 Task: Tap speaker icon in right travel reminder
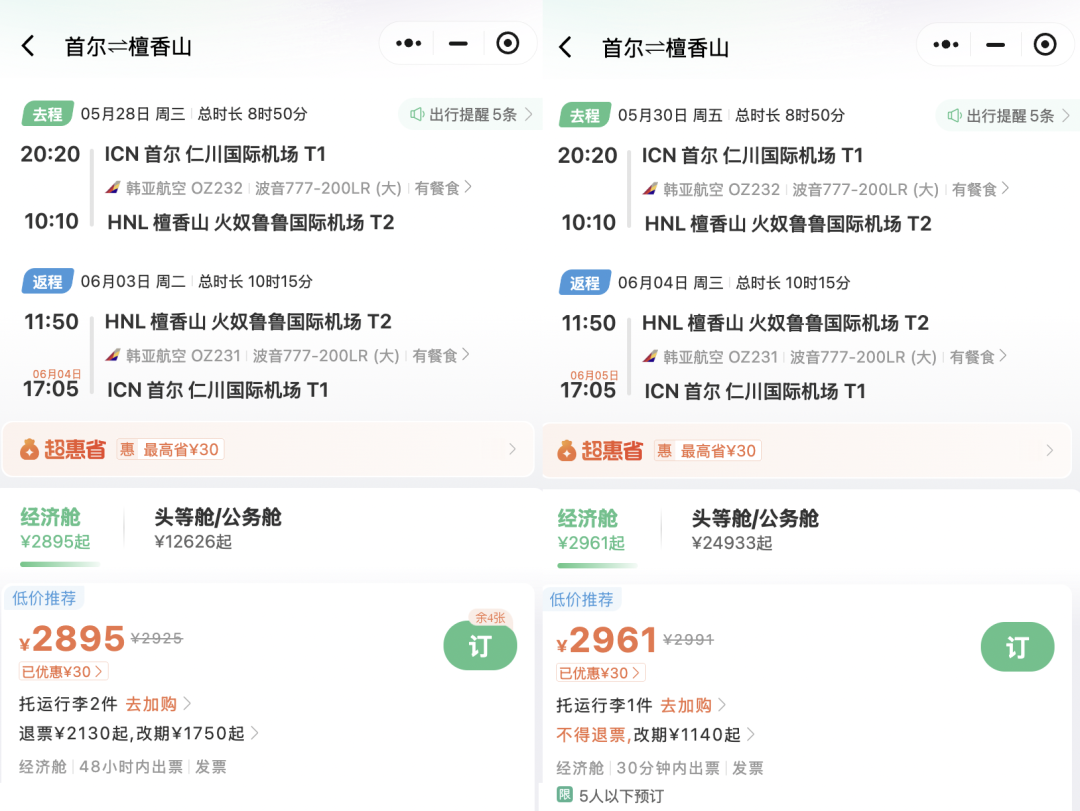coord(954,116)
